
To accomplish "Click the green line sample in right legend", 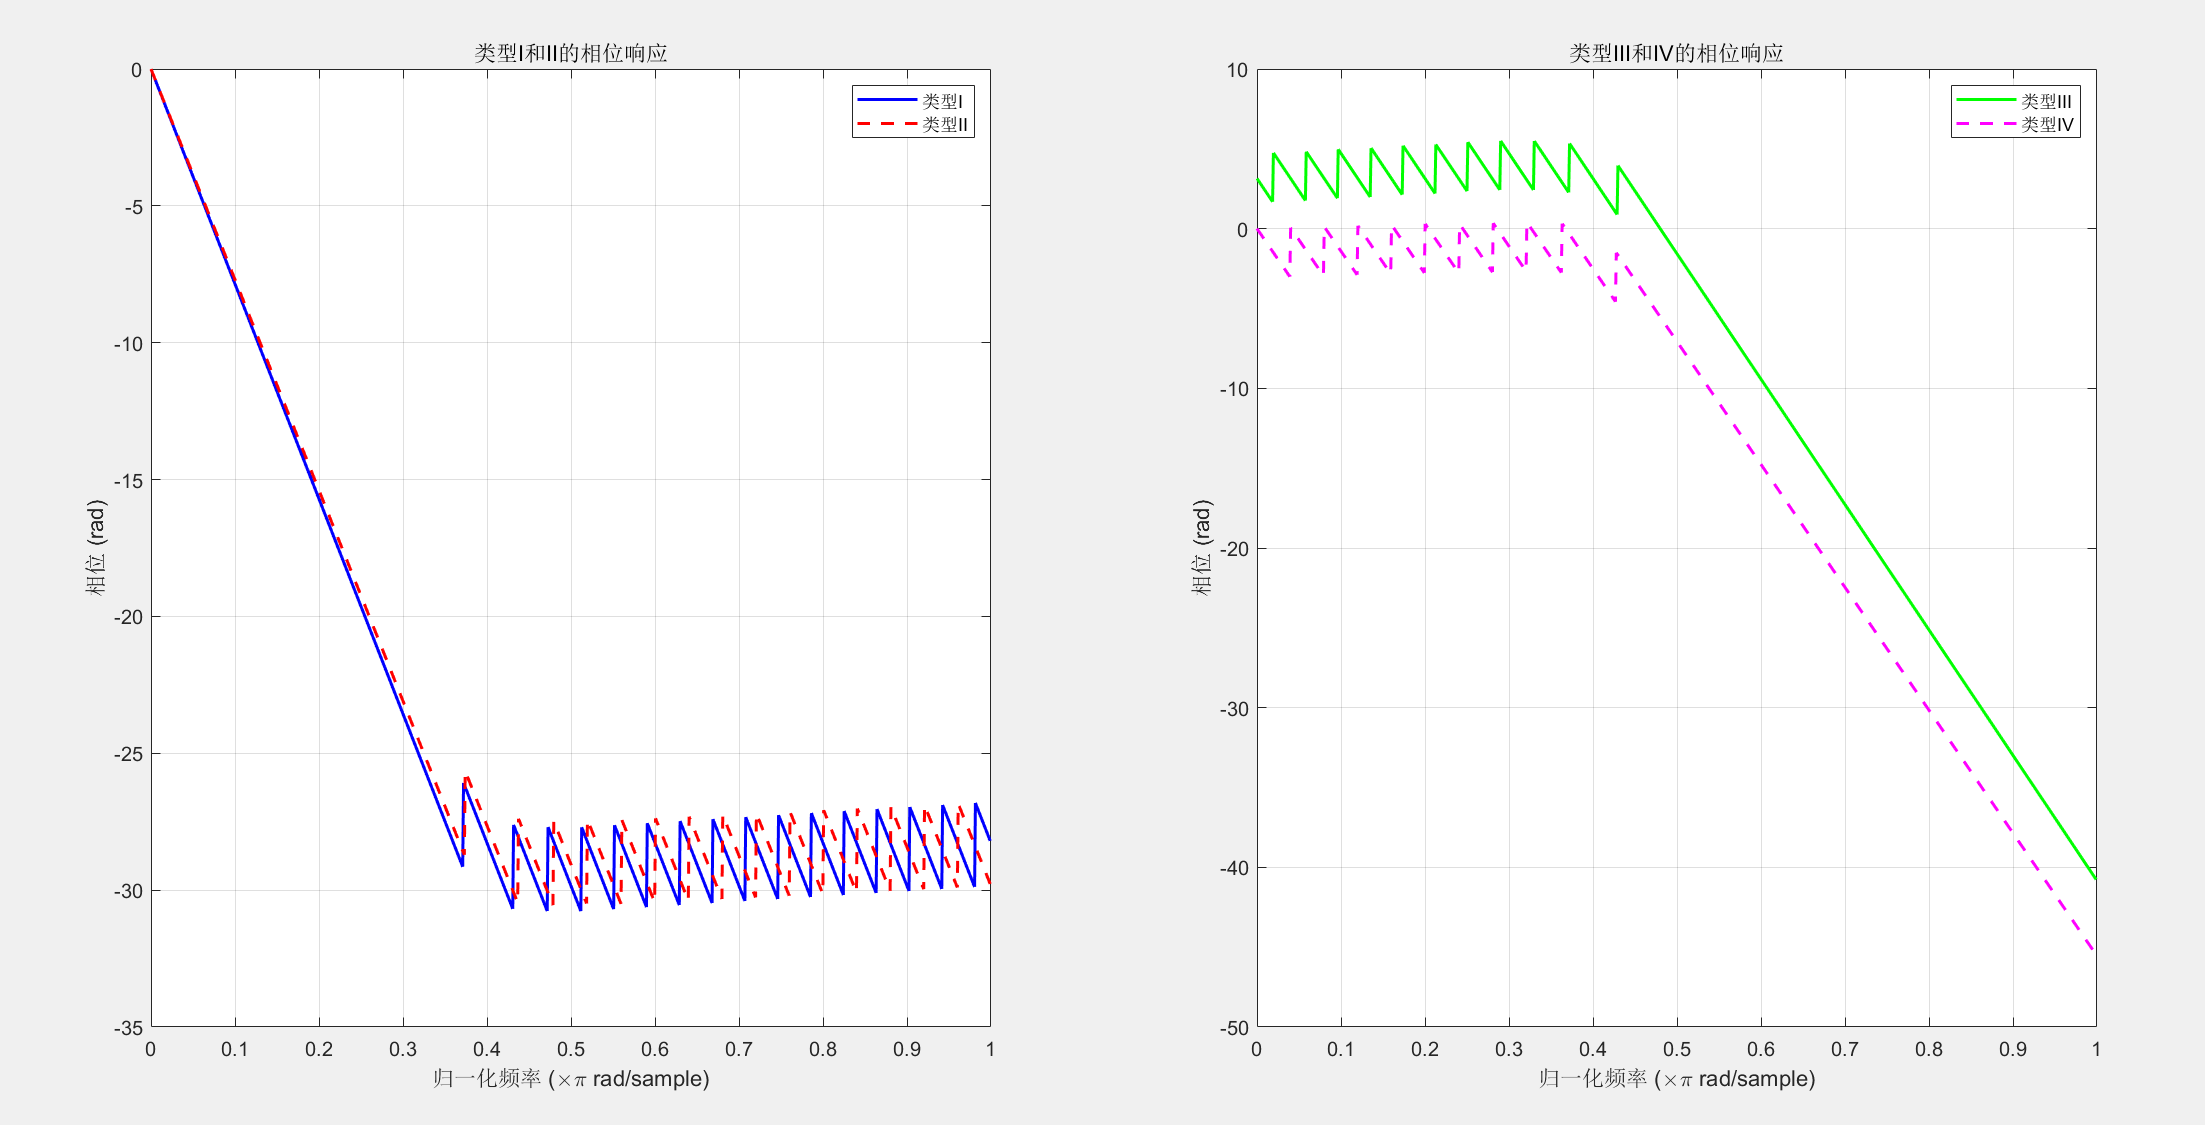I will pos(1985,100).
